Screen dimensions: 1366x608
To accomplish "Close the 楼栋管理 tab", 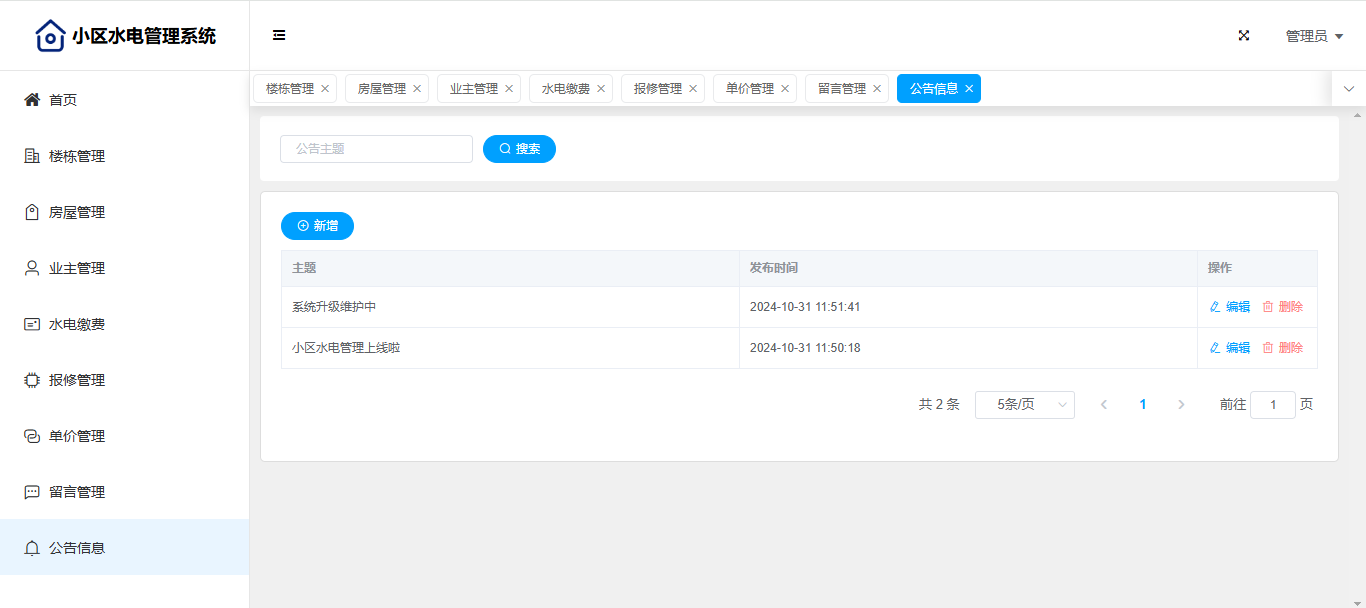I will [x=325, y=89].
